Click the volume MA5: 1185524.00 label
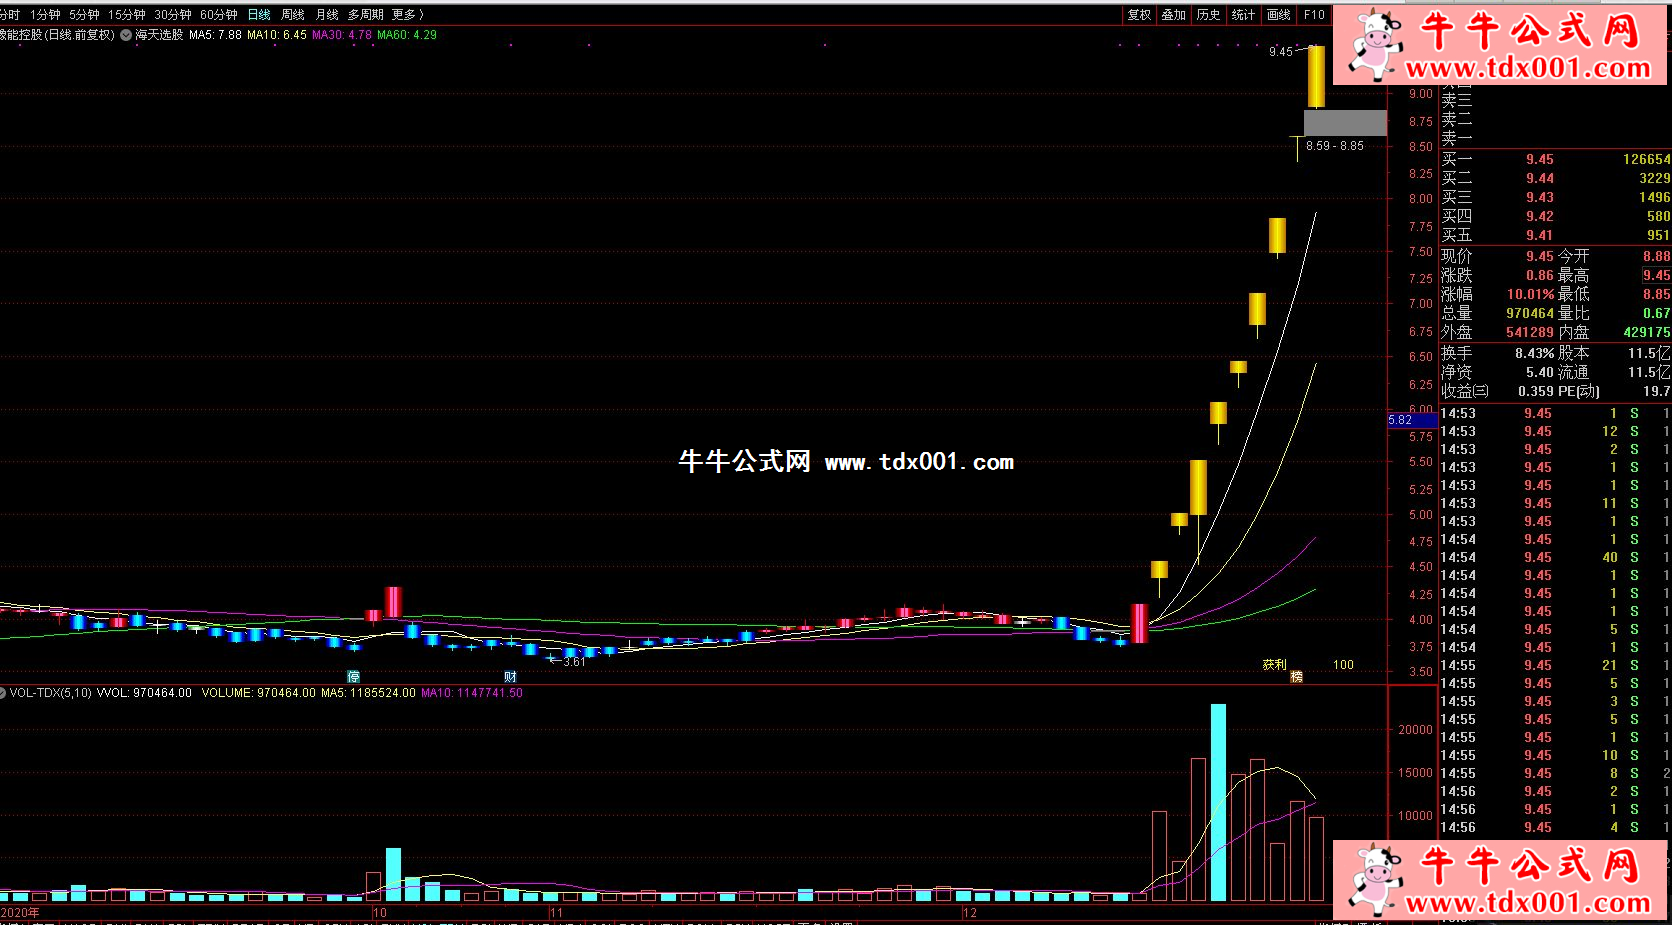The height and width of the screenshot is (925, 1672). (368, 693)
